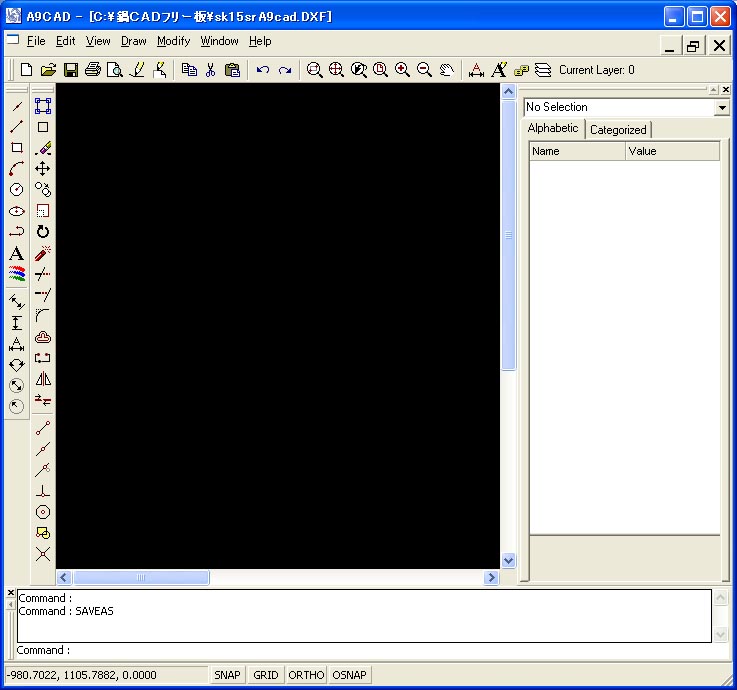Create a new drawing with New icon
Viewport: 737px width, 690px height.
point(26,70)
